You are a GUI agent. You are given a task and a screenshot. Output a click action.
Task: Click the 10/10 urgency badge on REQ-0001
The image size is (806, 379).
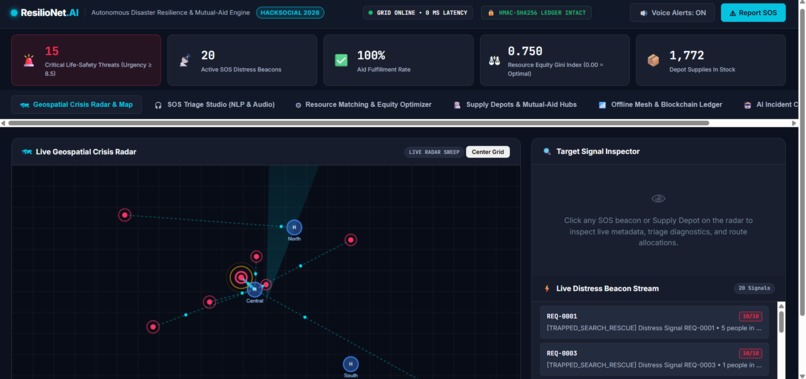coord(750,316)
